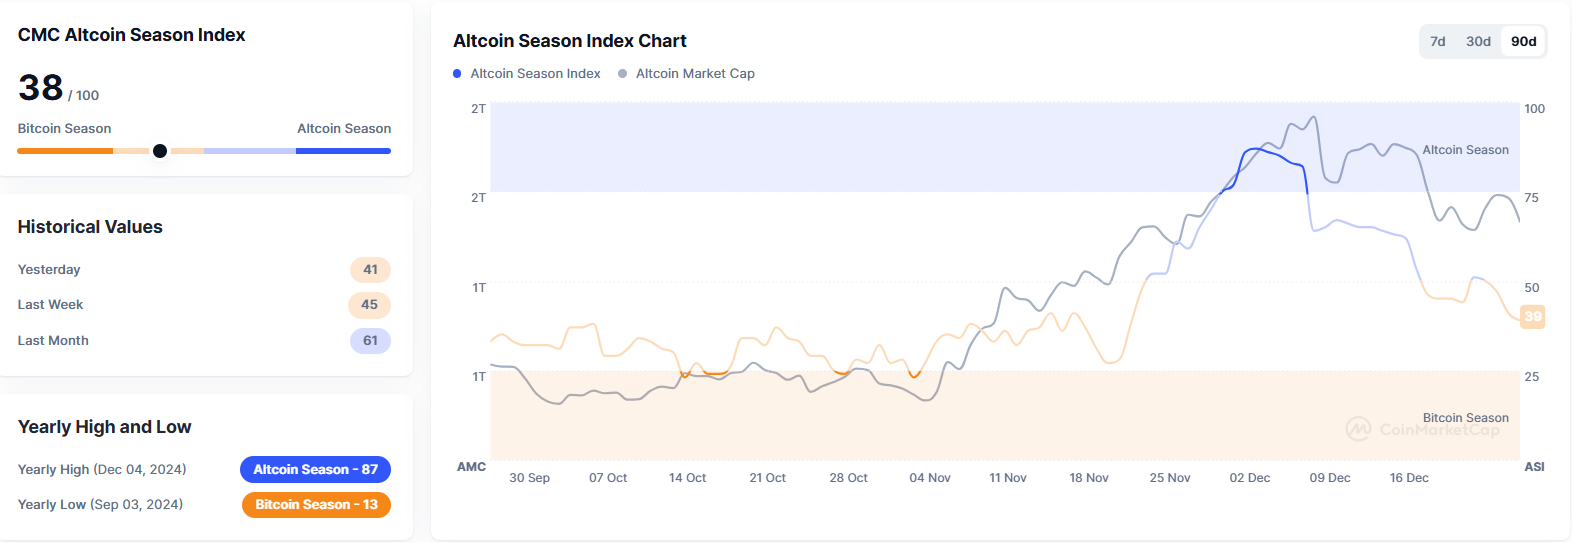Toggle Altcoin Season Index legend series
This screenshot has height=543, width=1572.
pyautogui.click(x=535, y=74)
